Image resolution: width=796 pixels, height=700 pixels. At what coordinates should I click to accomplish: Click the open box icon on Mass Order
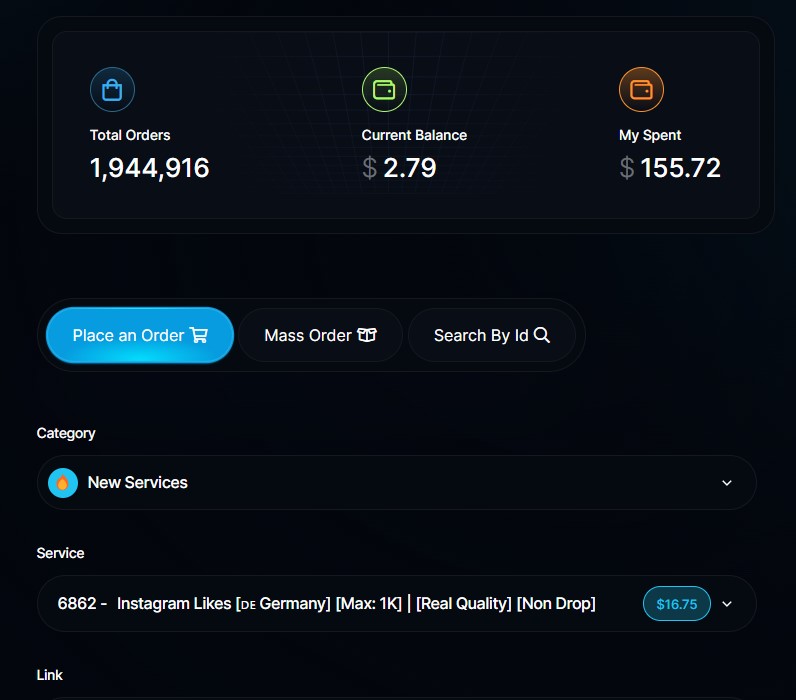click(x=367, y=335)
